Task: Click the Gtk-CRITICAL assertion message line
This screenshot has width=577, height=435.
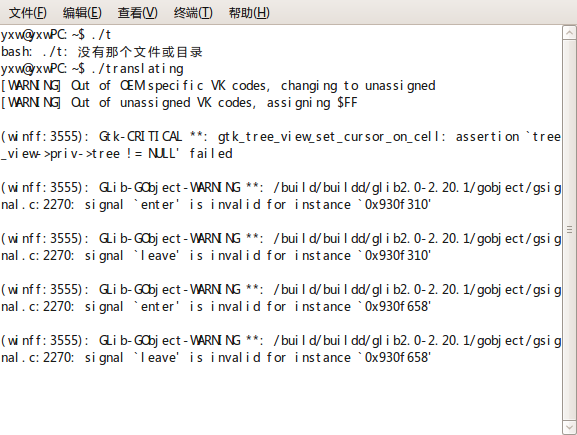Action: click(281, 145)
